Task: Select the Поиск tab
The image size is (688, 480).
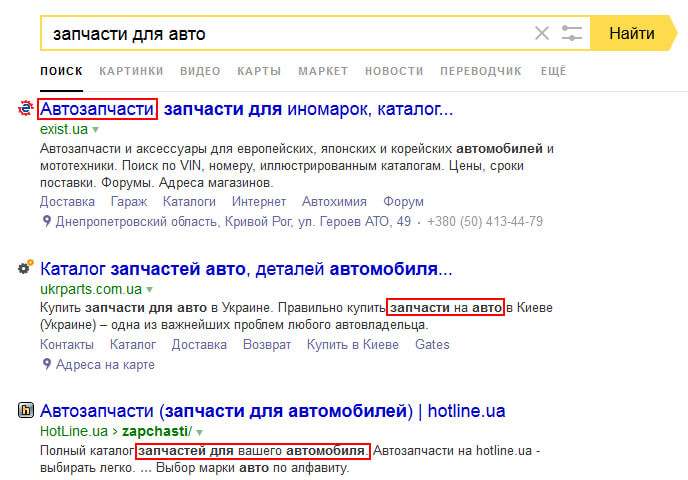Action: pyautogui.click(x=61, y=71)
